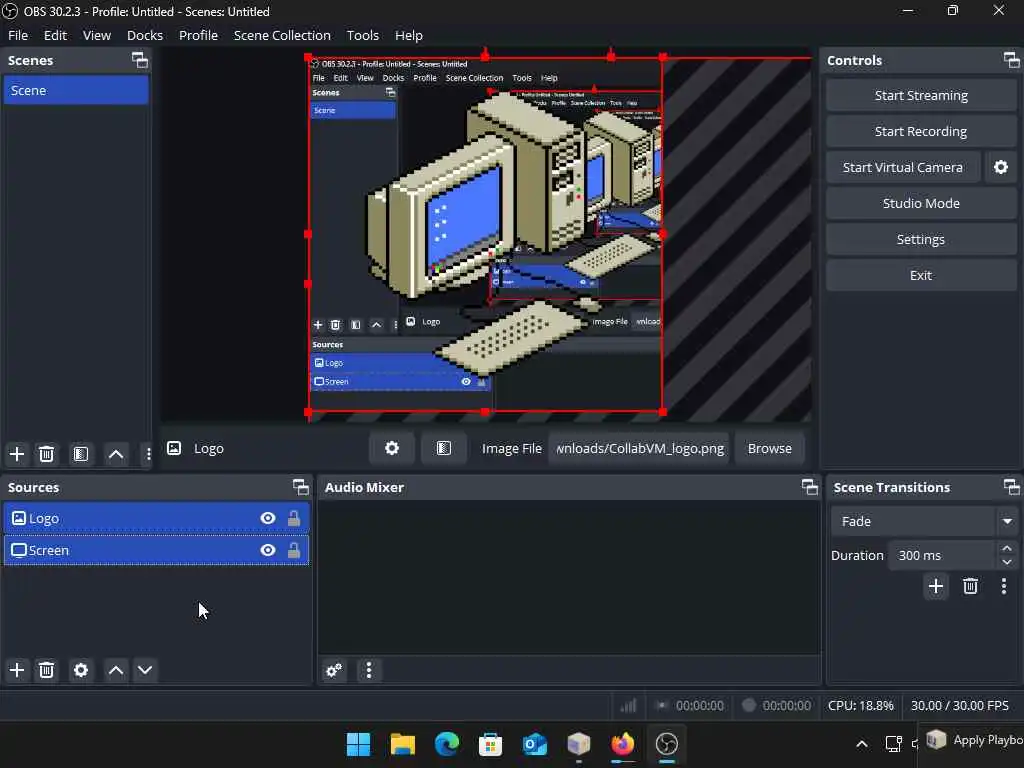Toggle visibility of Logo source
1024x768 pixels.
pos(268,518)
